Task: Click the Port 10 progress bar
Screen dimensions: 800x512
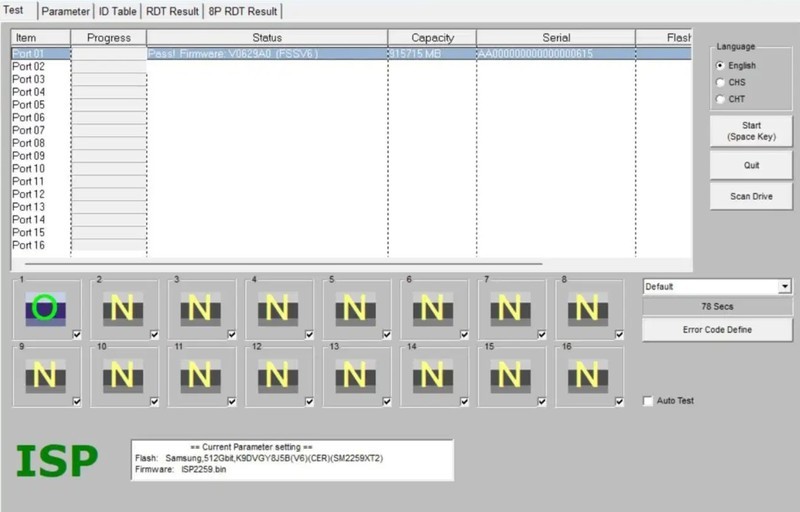Action: point(109,168)
